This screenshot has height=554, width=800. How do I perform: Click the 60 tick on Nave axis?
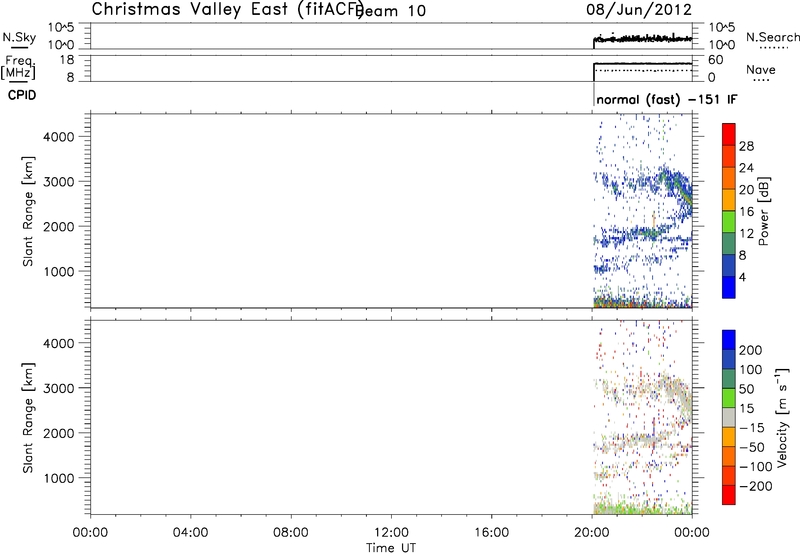tap(716, 60)
